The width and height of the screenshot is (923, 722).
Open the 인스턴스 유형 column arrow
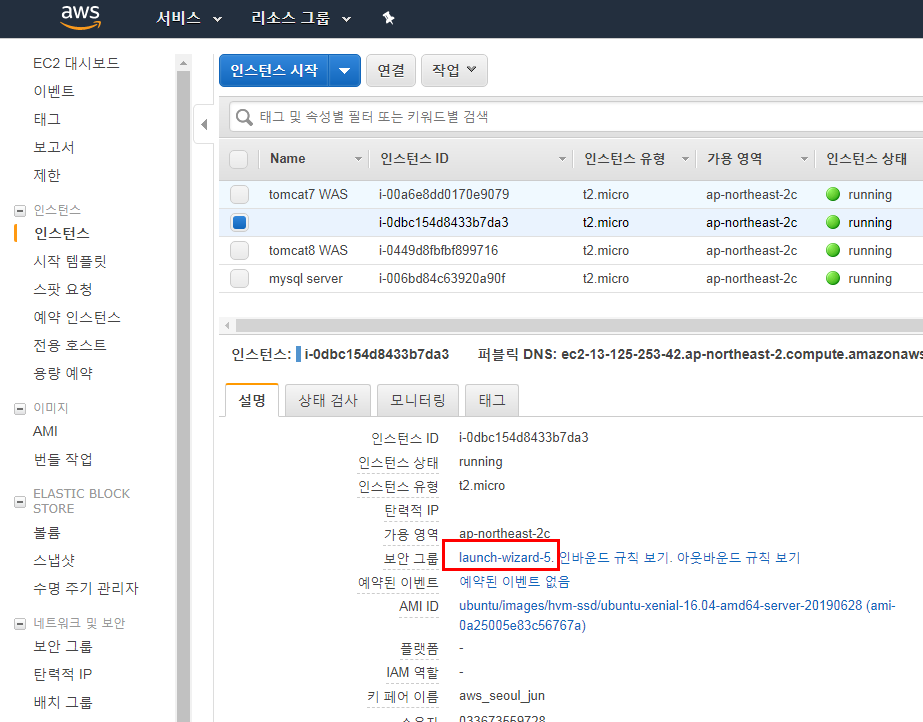[x=685, y=159]
